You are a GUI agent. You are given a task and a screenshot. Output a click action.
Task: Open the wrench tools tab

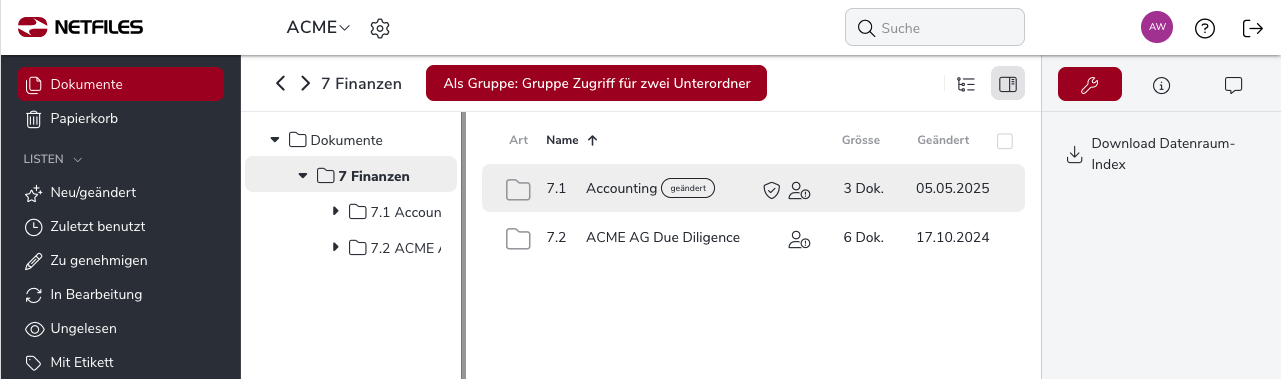[1090, 85]
